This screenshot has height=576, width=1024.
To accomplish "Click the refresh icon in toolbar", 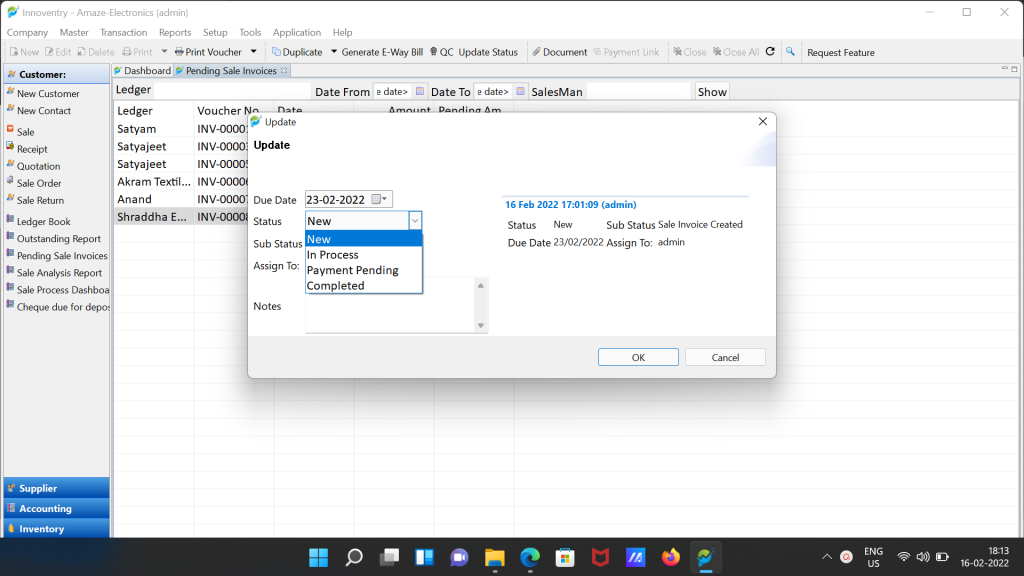I will pyautogui.click(x=770, y=52).
